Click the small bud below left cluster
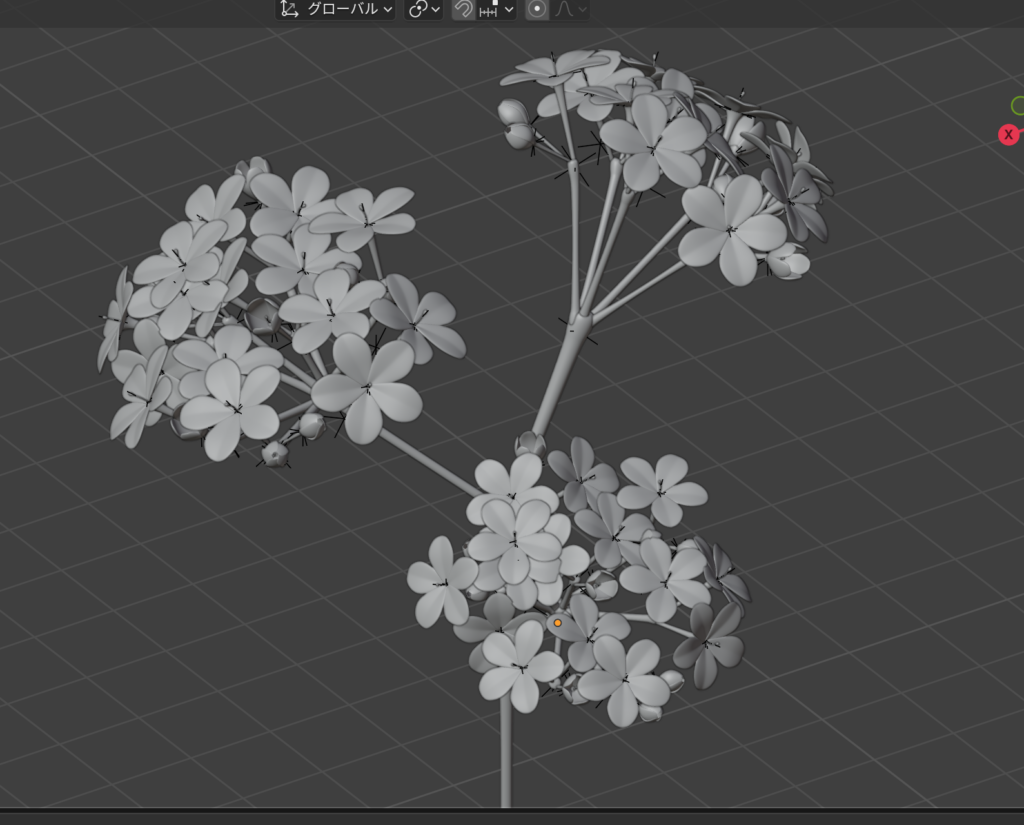 point(274,453)
